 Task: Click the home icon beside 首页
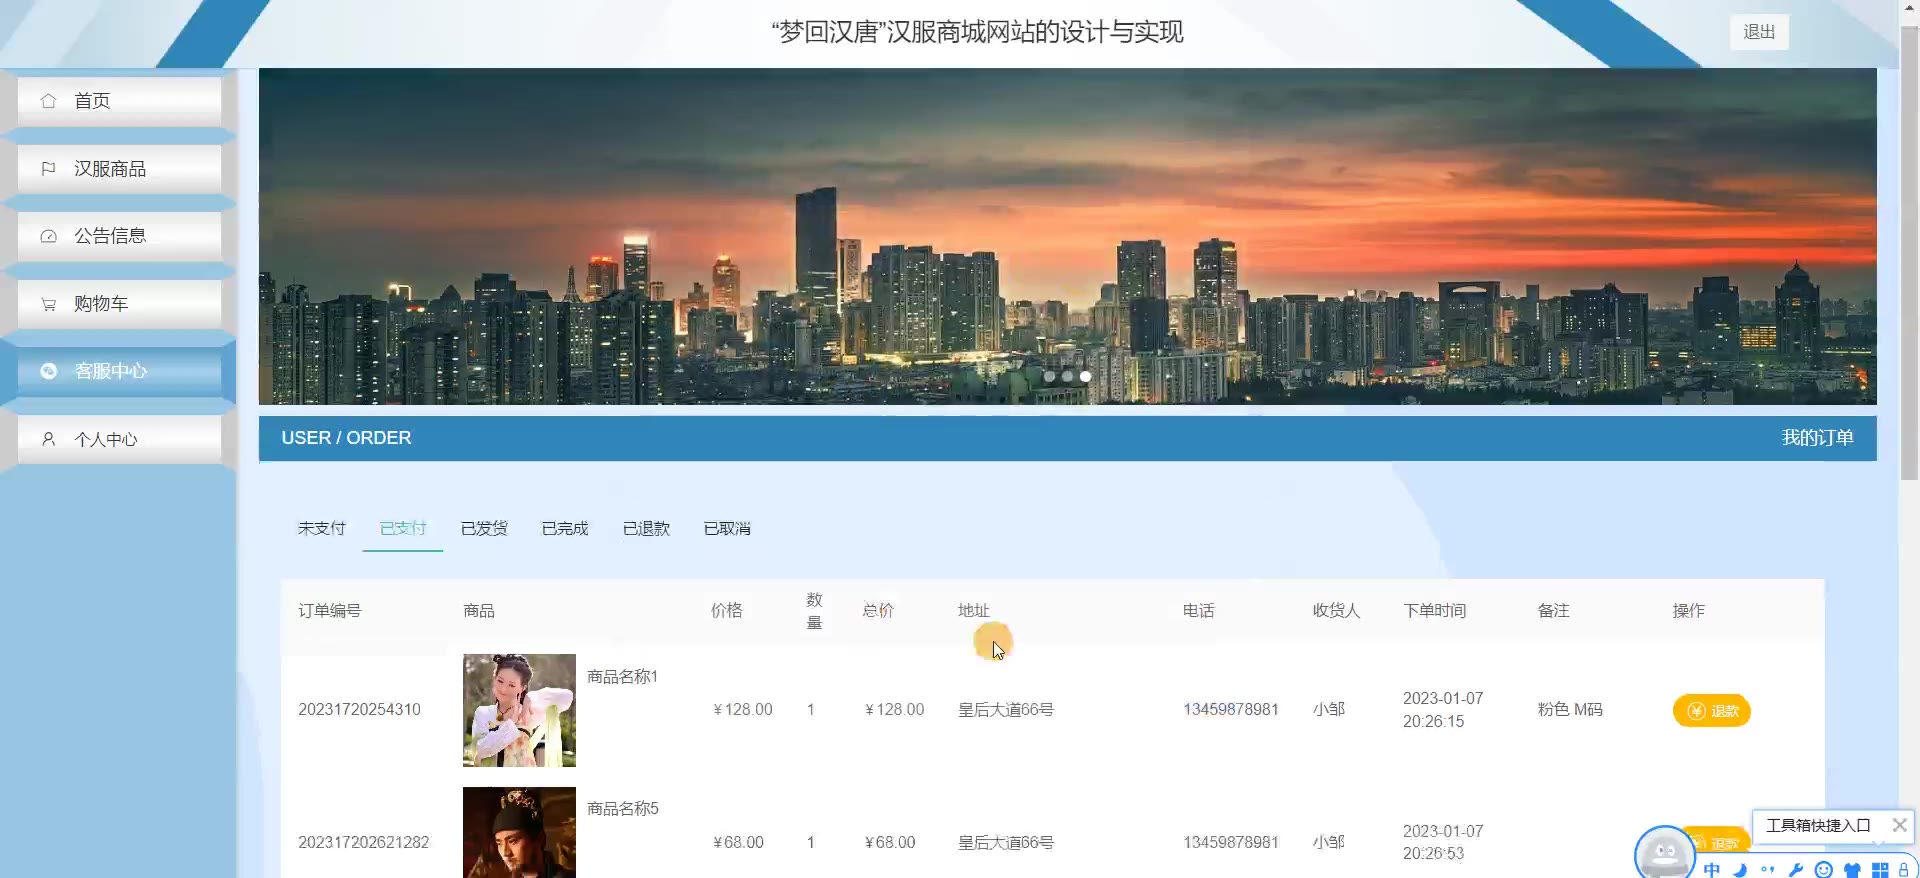click(48, 101)
